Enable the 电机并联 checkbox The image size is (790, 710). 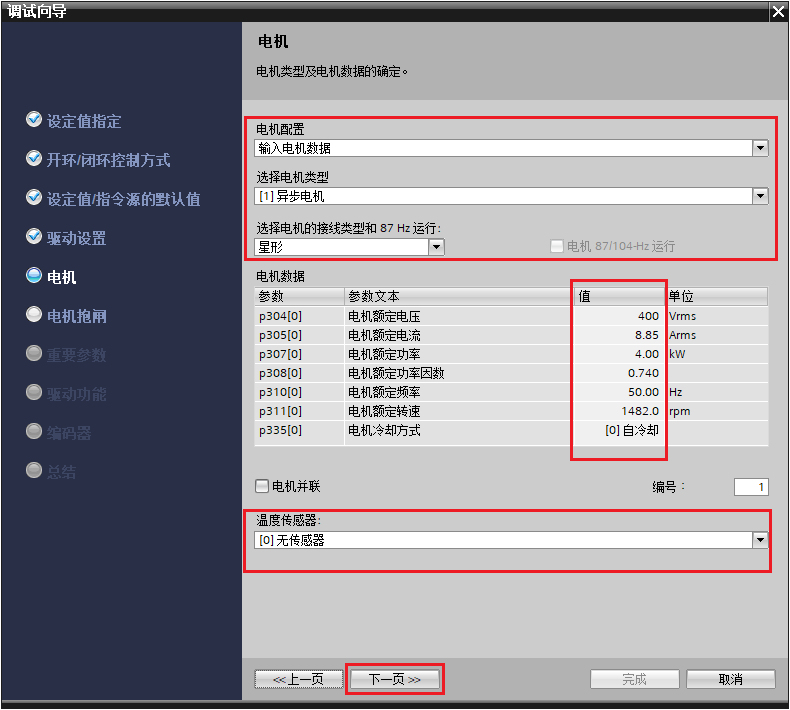pos(262,486)
